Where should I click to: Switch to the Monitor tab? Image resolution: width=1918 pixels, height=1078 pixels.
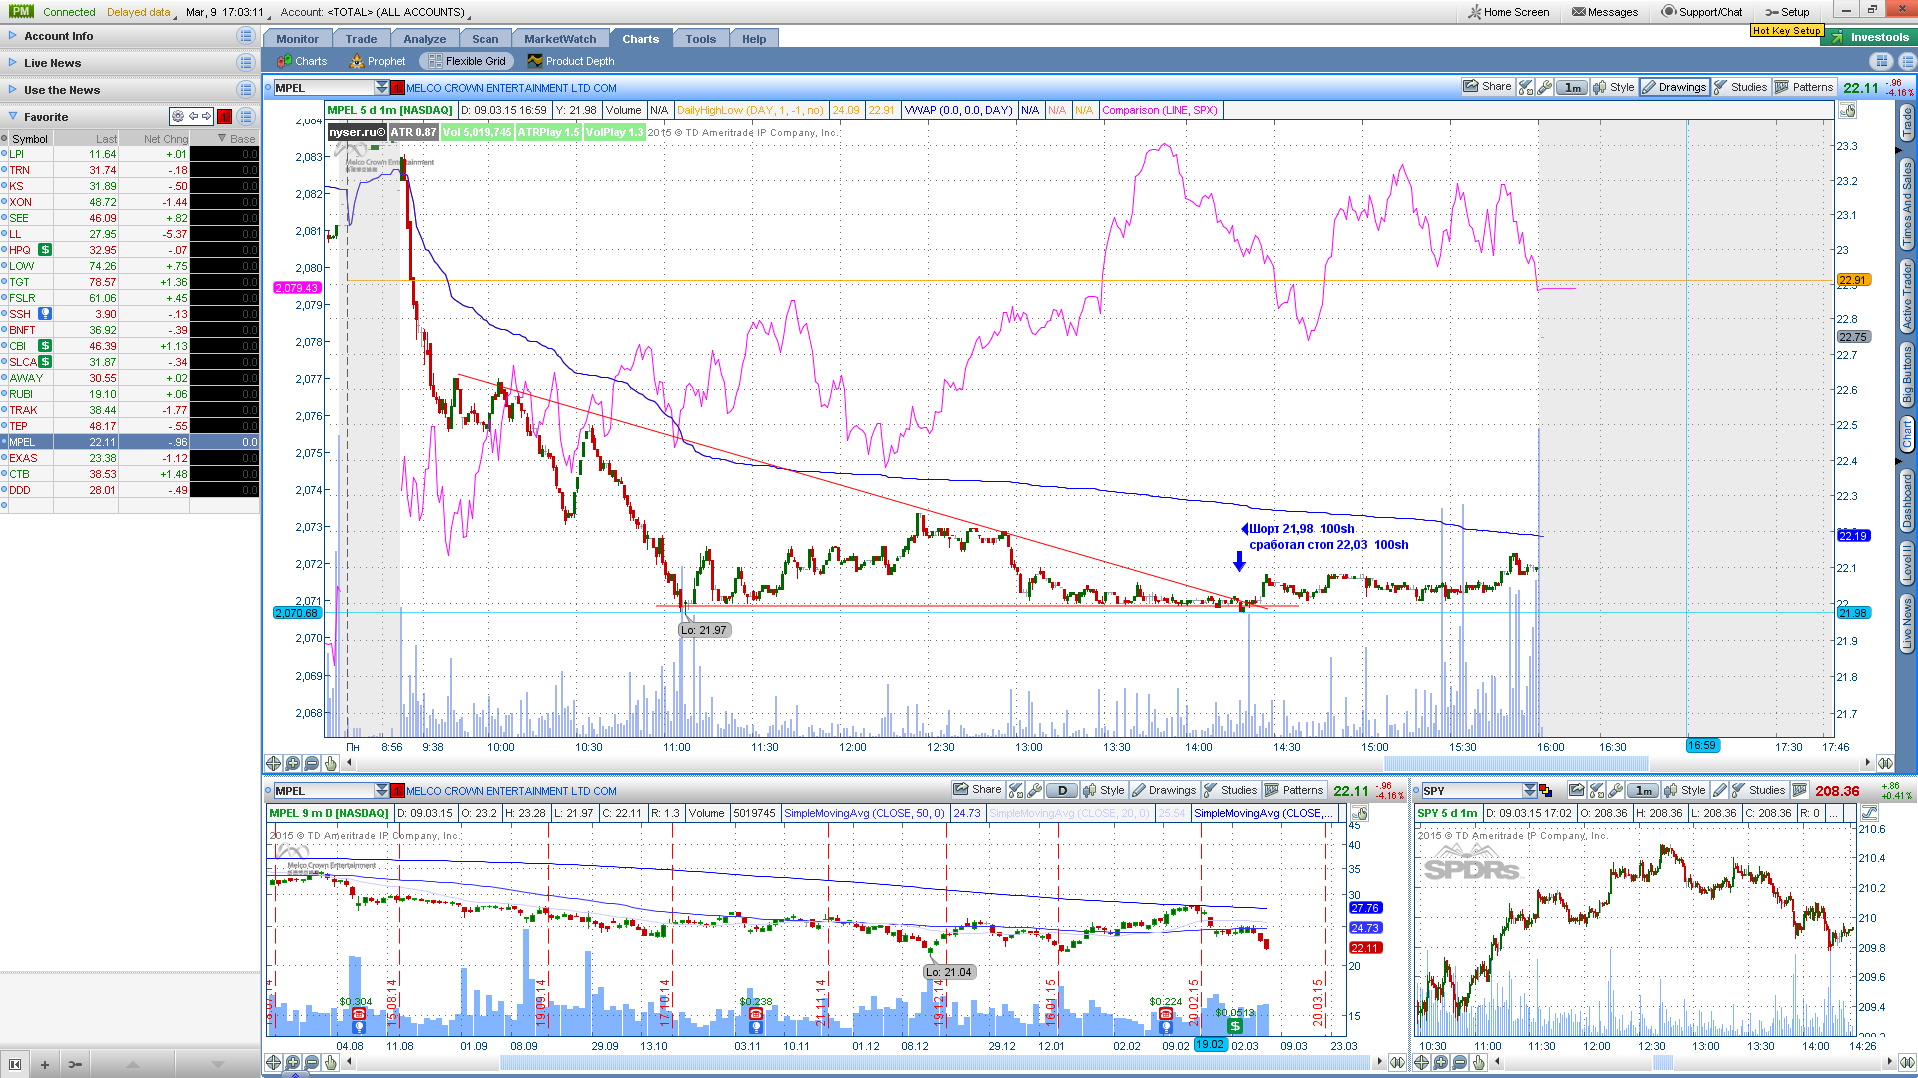(297, 39)
